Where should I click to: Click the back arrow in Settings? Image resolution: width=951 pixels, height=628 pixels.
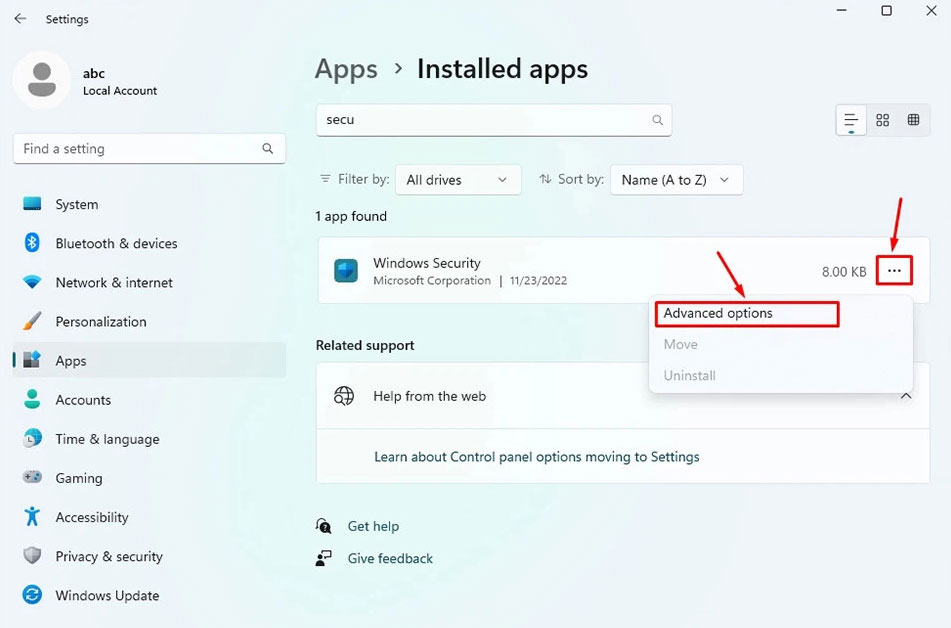pyautogui.click(x=19, y=17)
